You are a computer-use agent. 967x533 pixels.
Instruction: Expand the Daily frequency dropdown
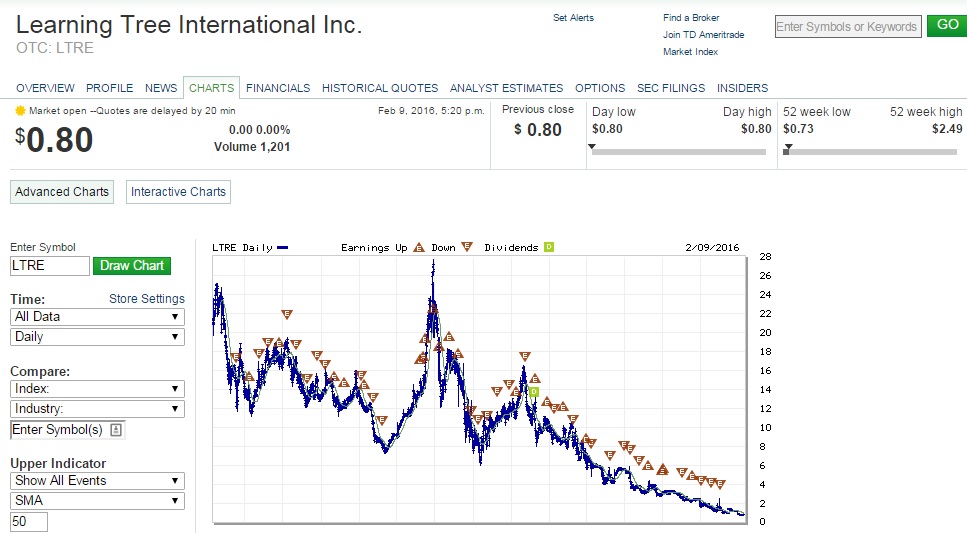pos(97,337)
